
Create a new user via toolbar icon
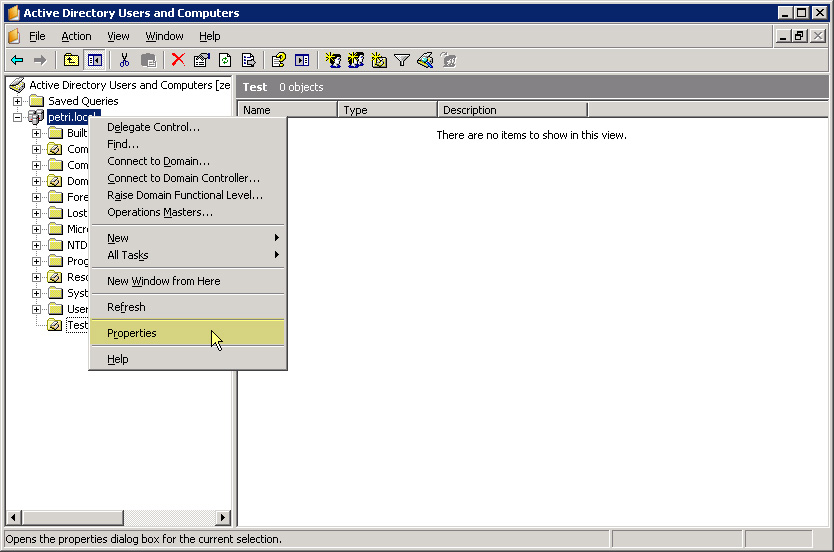point(333,60)
